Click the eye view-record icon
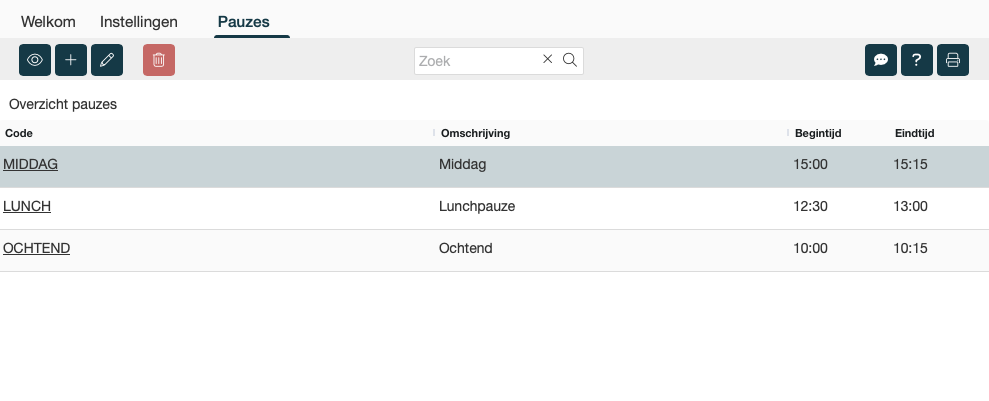Viewport: 989px width, 401px height. click(x=35, y=60)
